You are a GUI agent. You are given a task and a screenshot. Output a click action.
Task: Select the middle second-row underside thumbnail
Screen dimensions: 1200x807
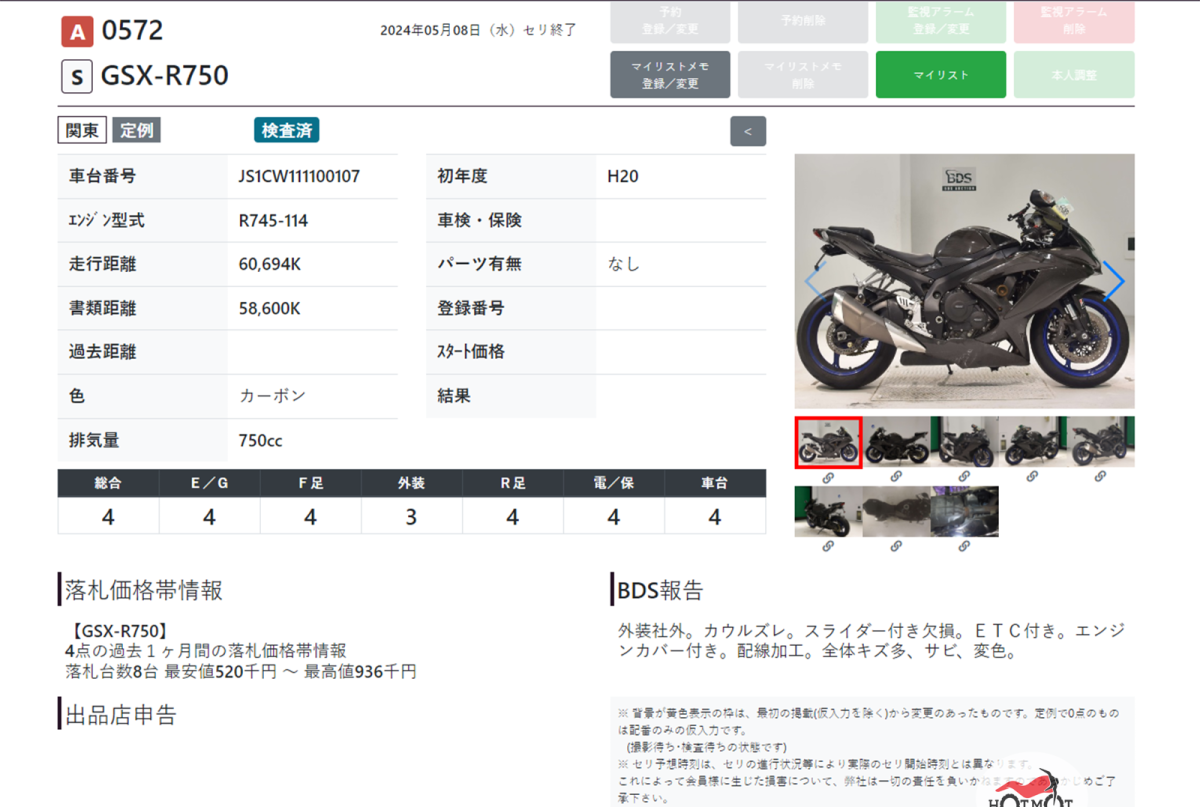(897, 511)
